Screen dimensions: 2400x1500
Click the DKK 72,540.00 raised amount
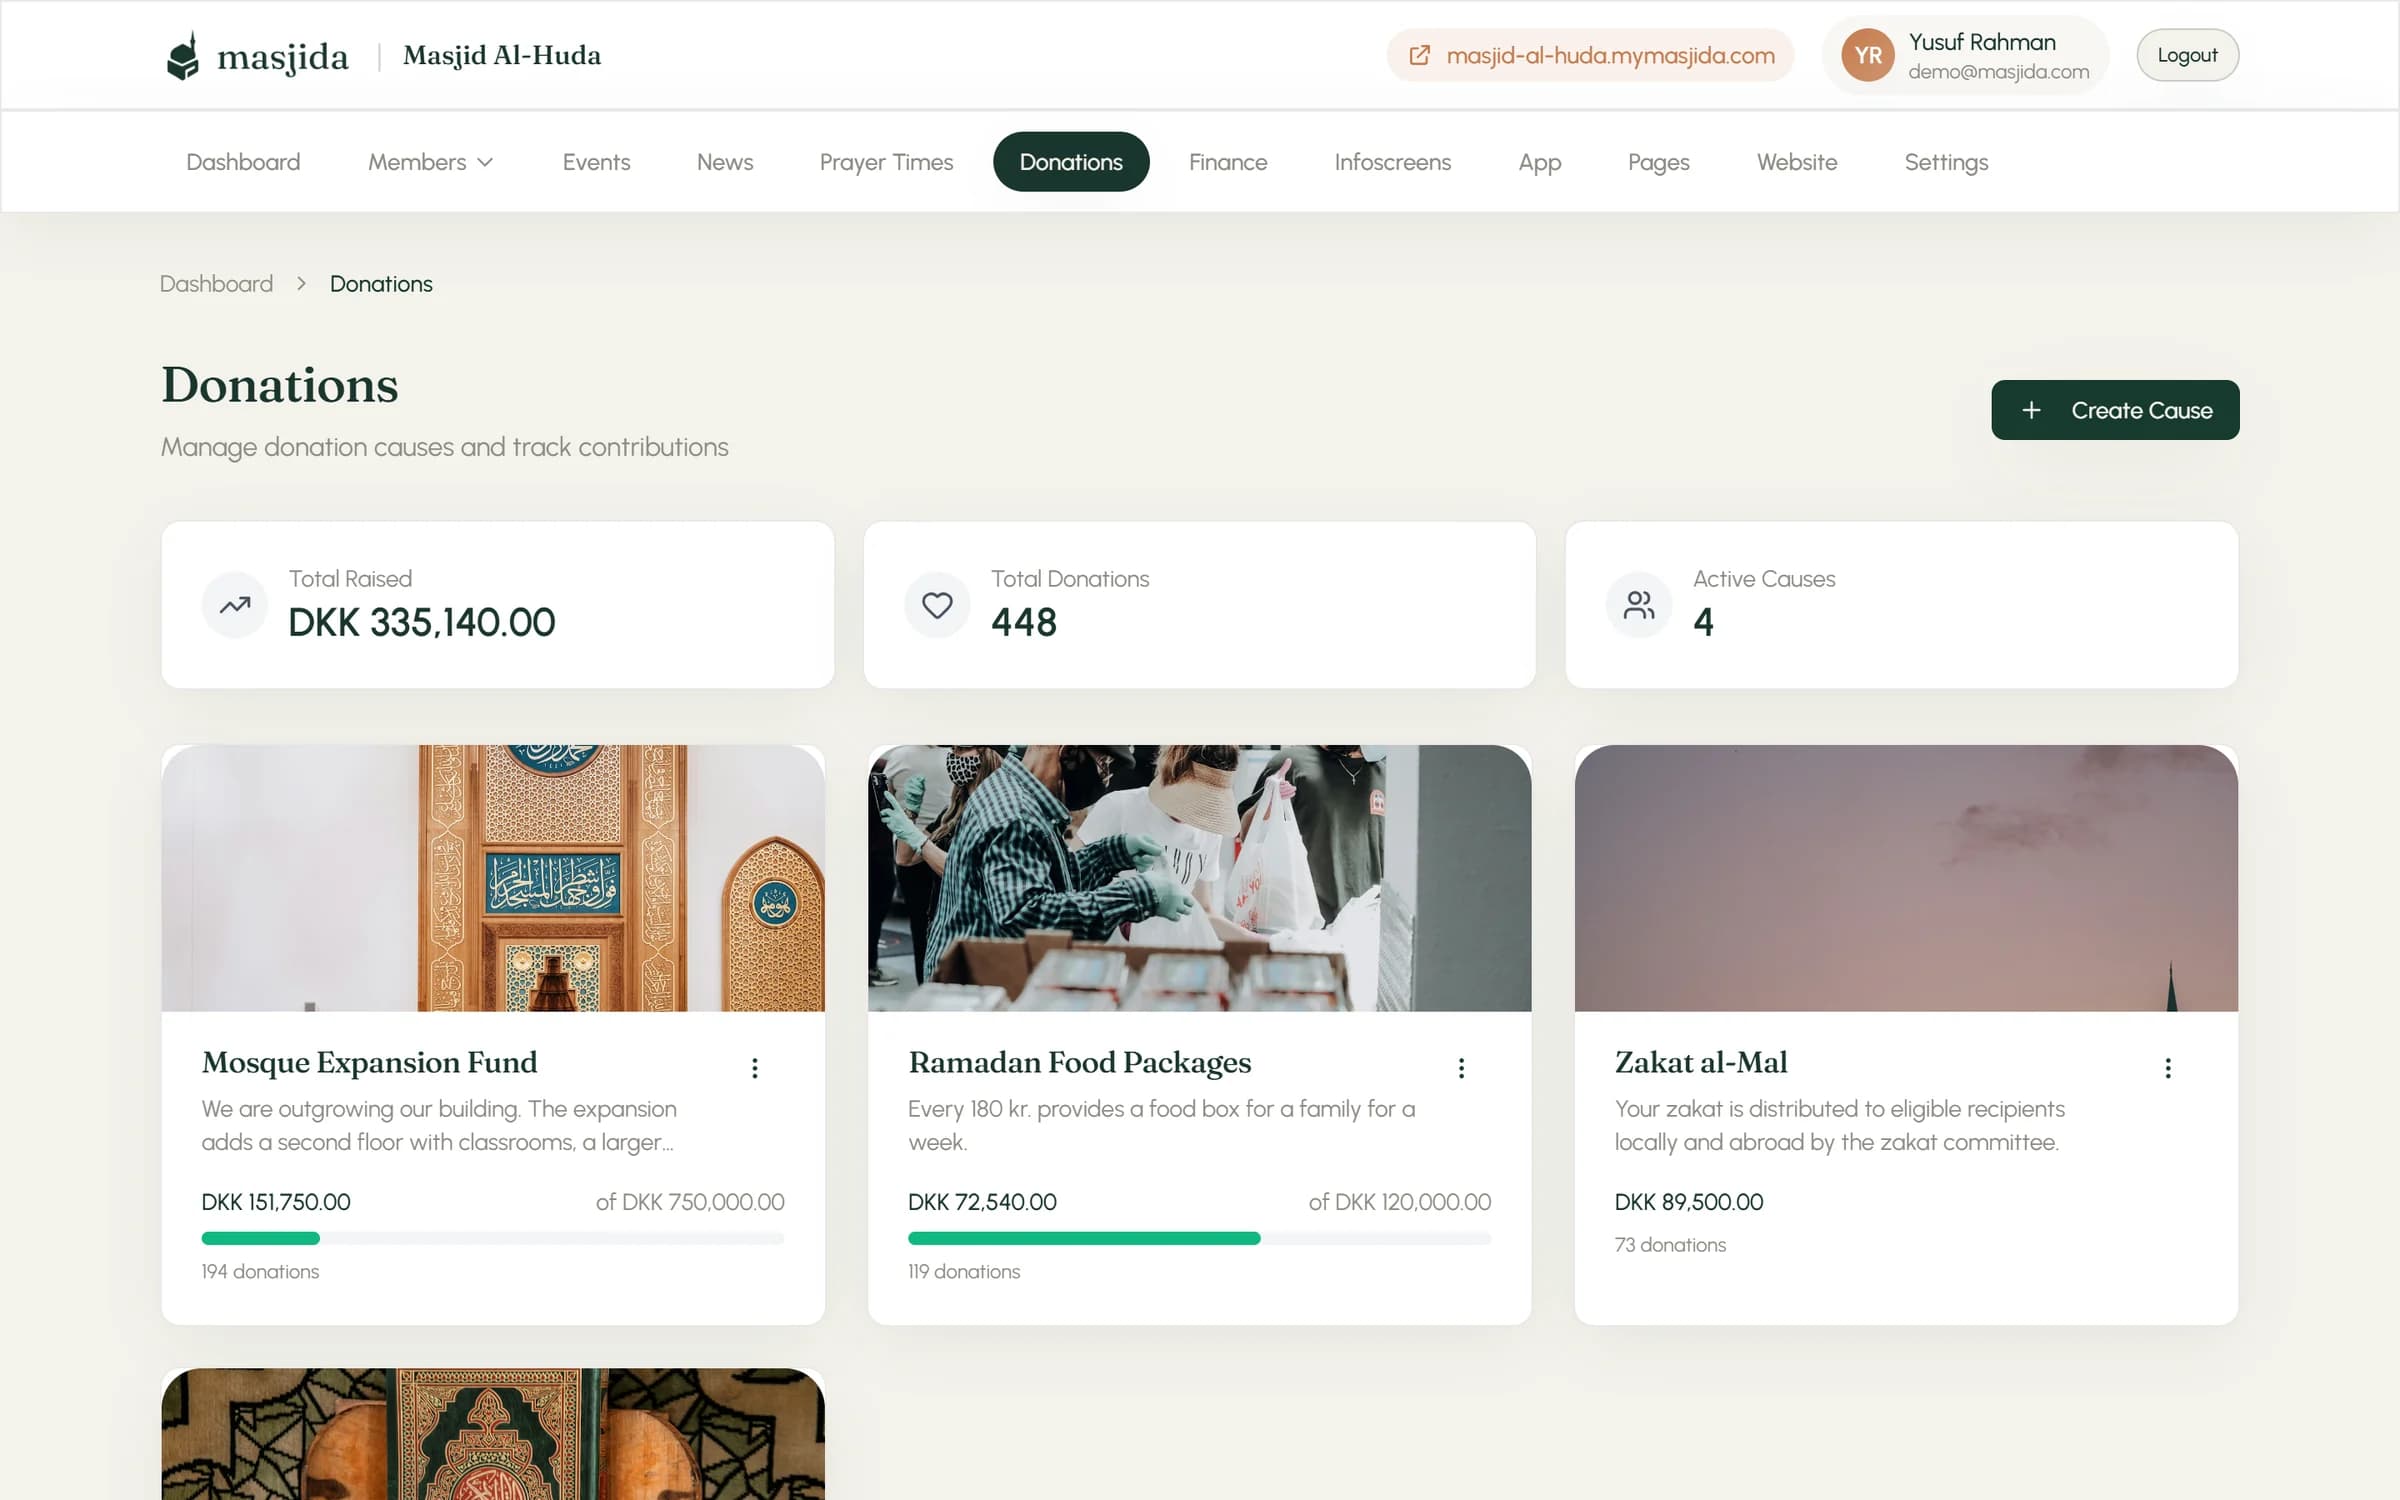pyautogui.click(x=982, y=1202)
